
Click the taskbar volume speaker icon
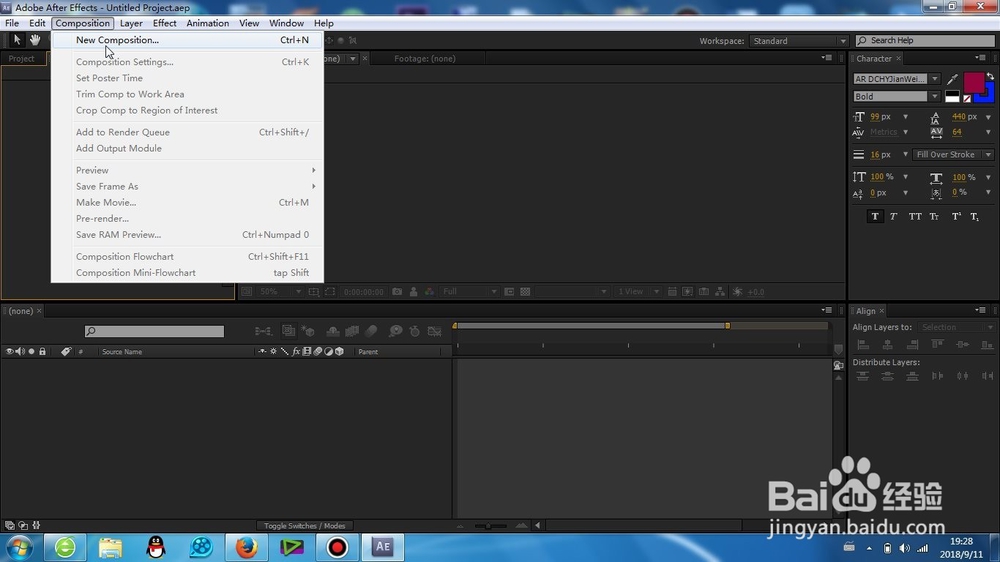point(904,548)
